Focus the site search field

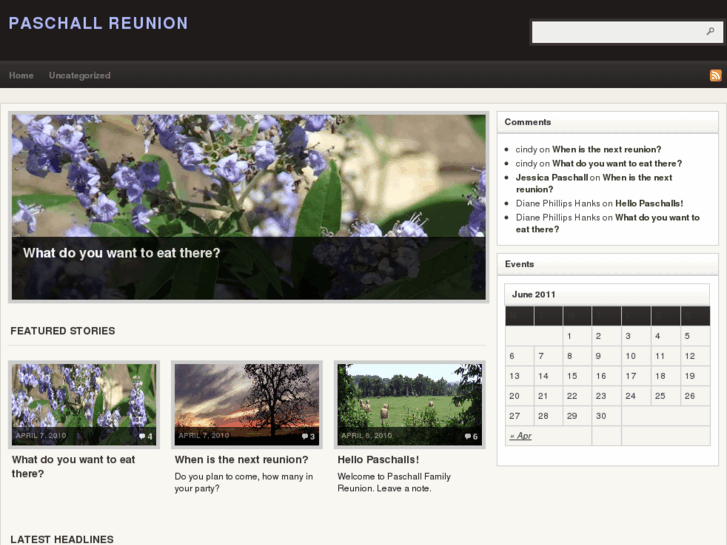(626, 32)
